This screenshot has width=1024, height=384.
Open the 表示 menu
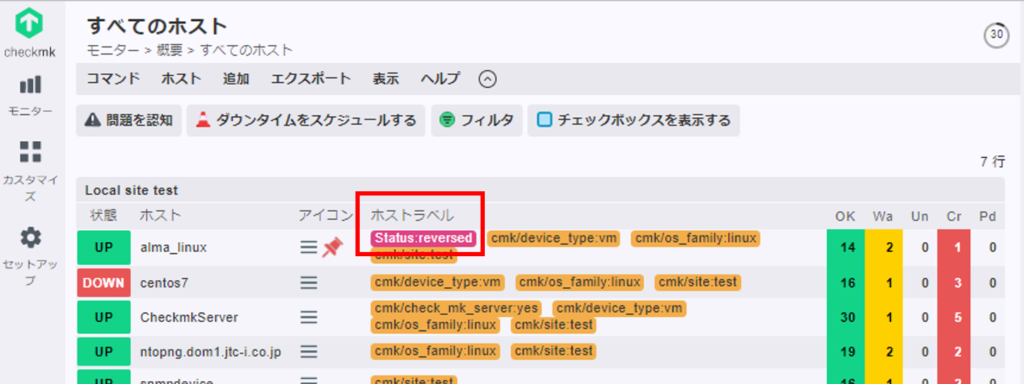click(385, 79)
